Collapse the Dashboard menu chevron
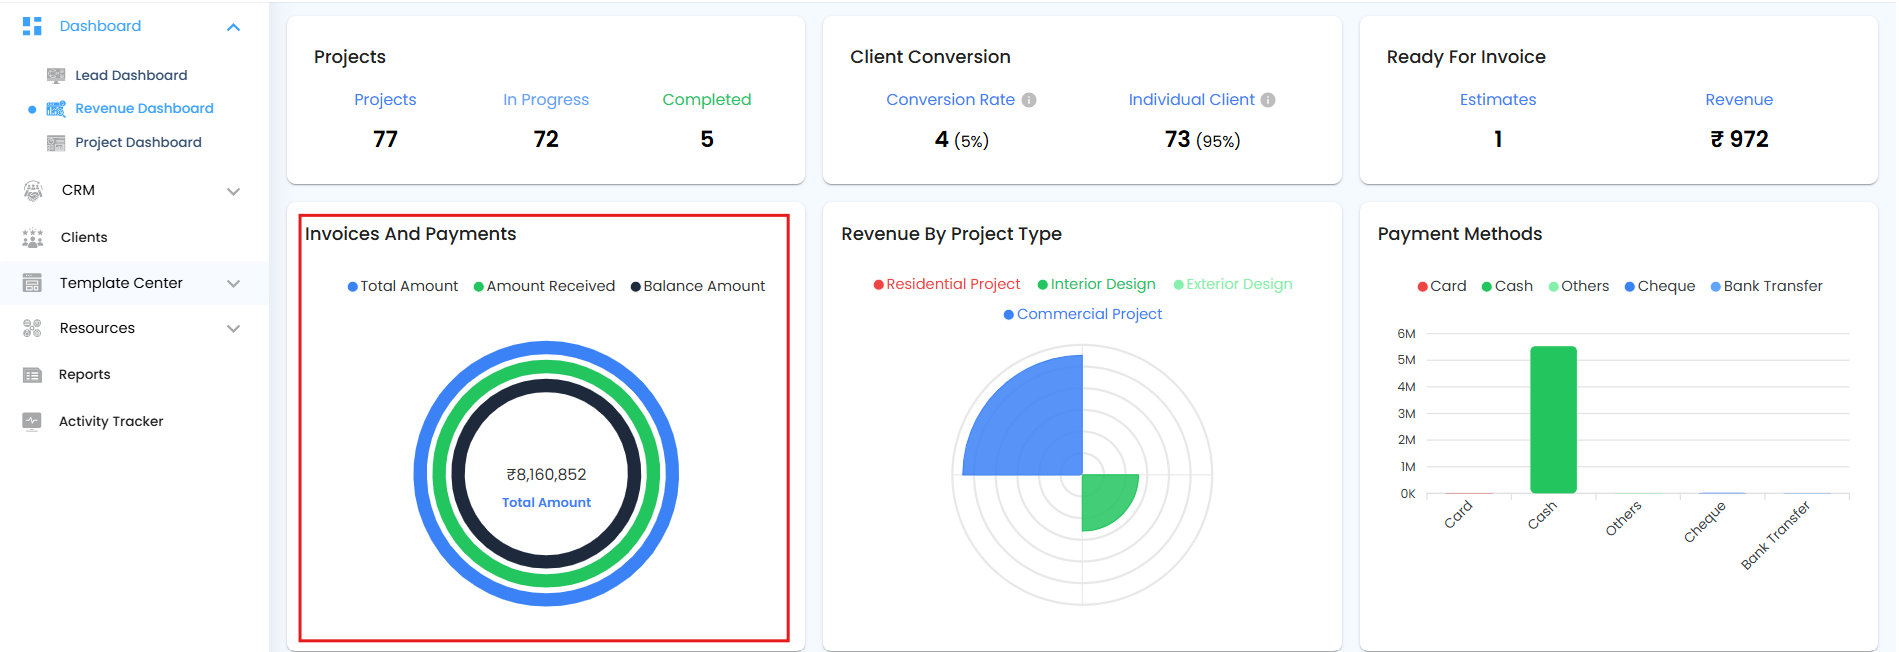This screenshot has width=1899, height=652. [x=233, y=27]
